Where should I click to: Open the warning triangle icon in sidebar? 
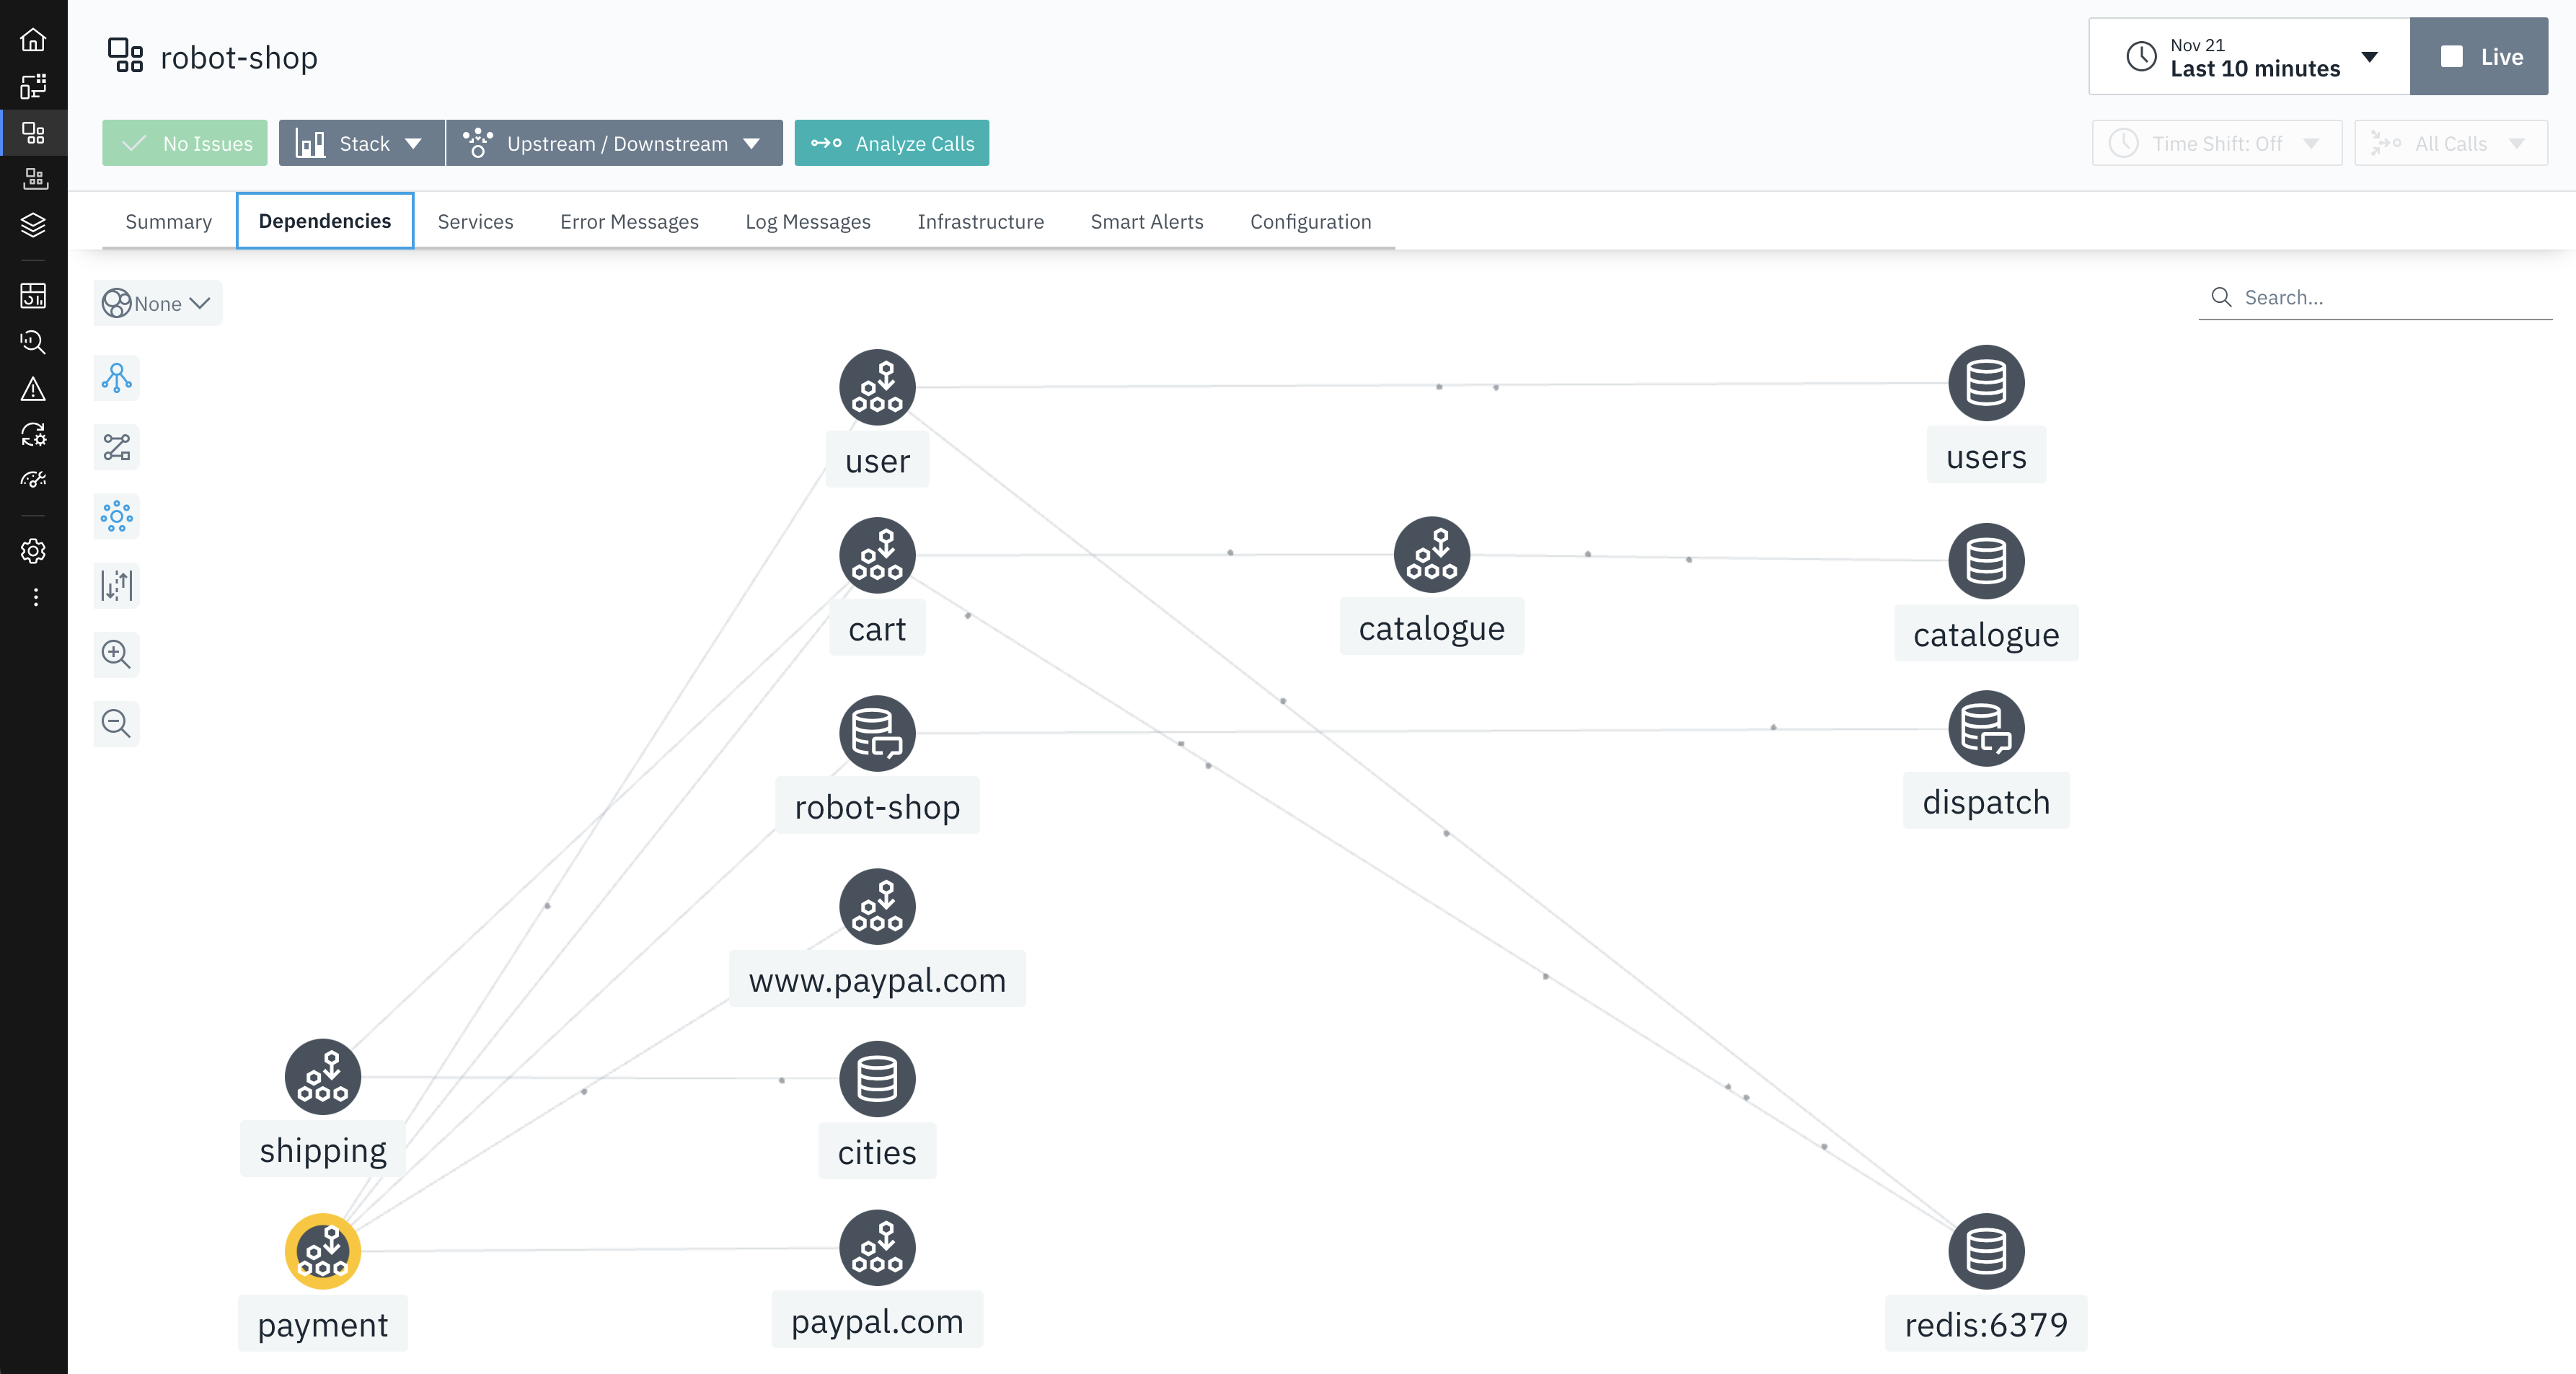click(33, 388)
